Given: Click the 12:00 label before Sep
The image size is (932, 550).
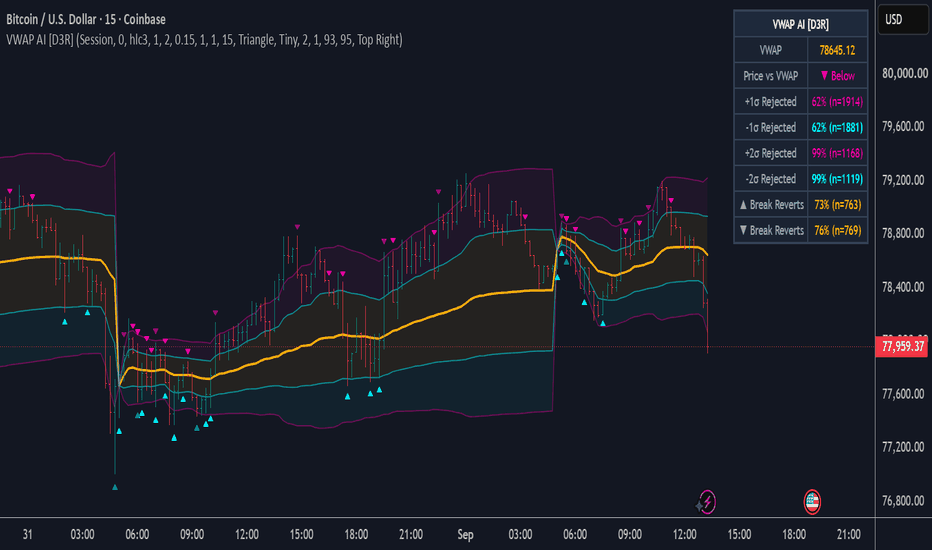Looking at the screenshot, I should [x=247, y=535].
